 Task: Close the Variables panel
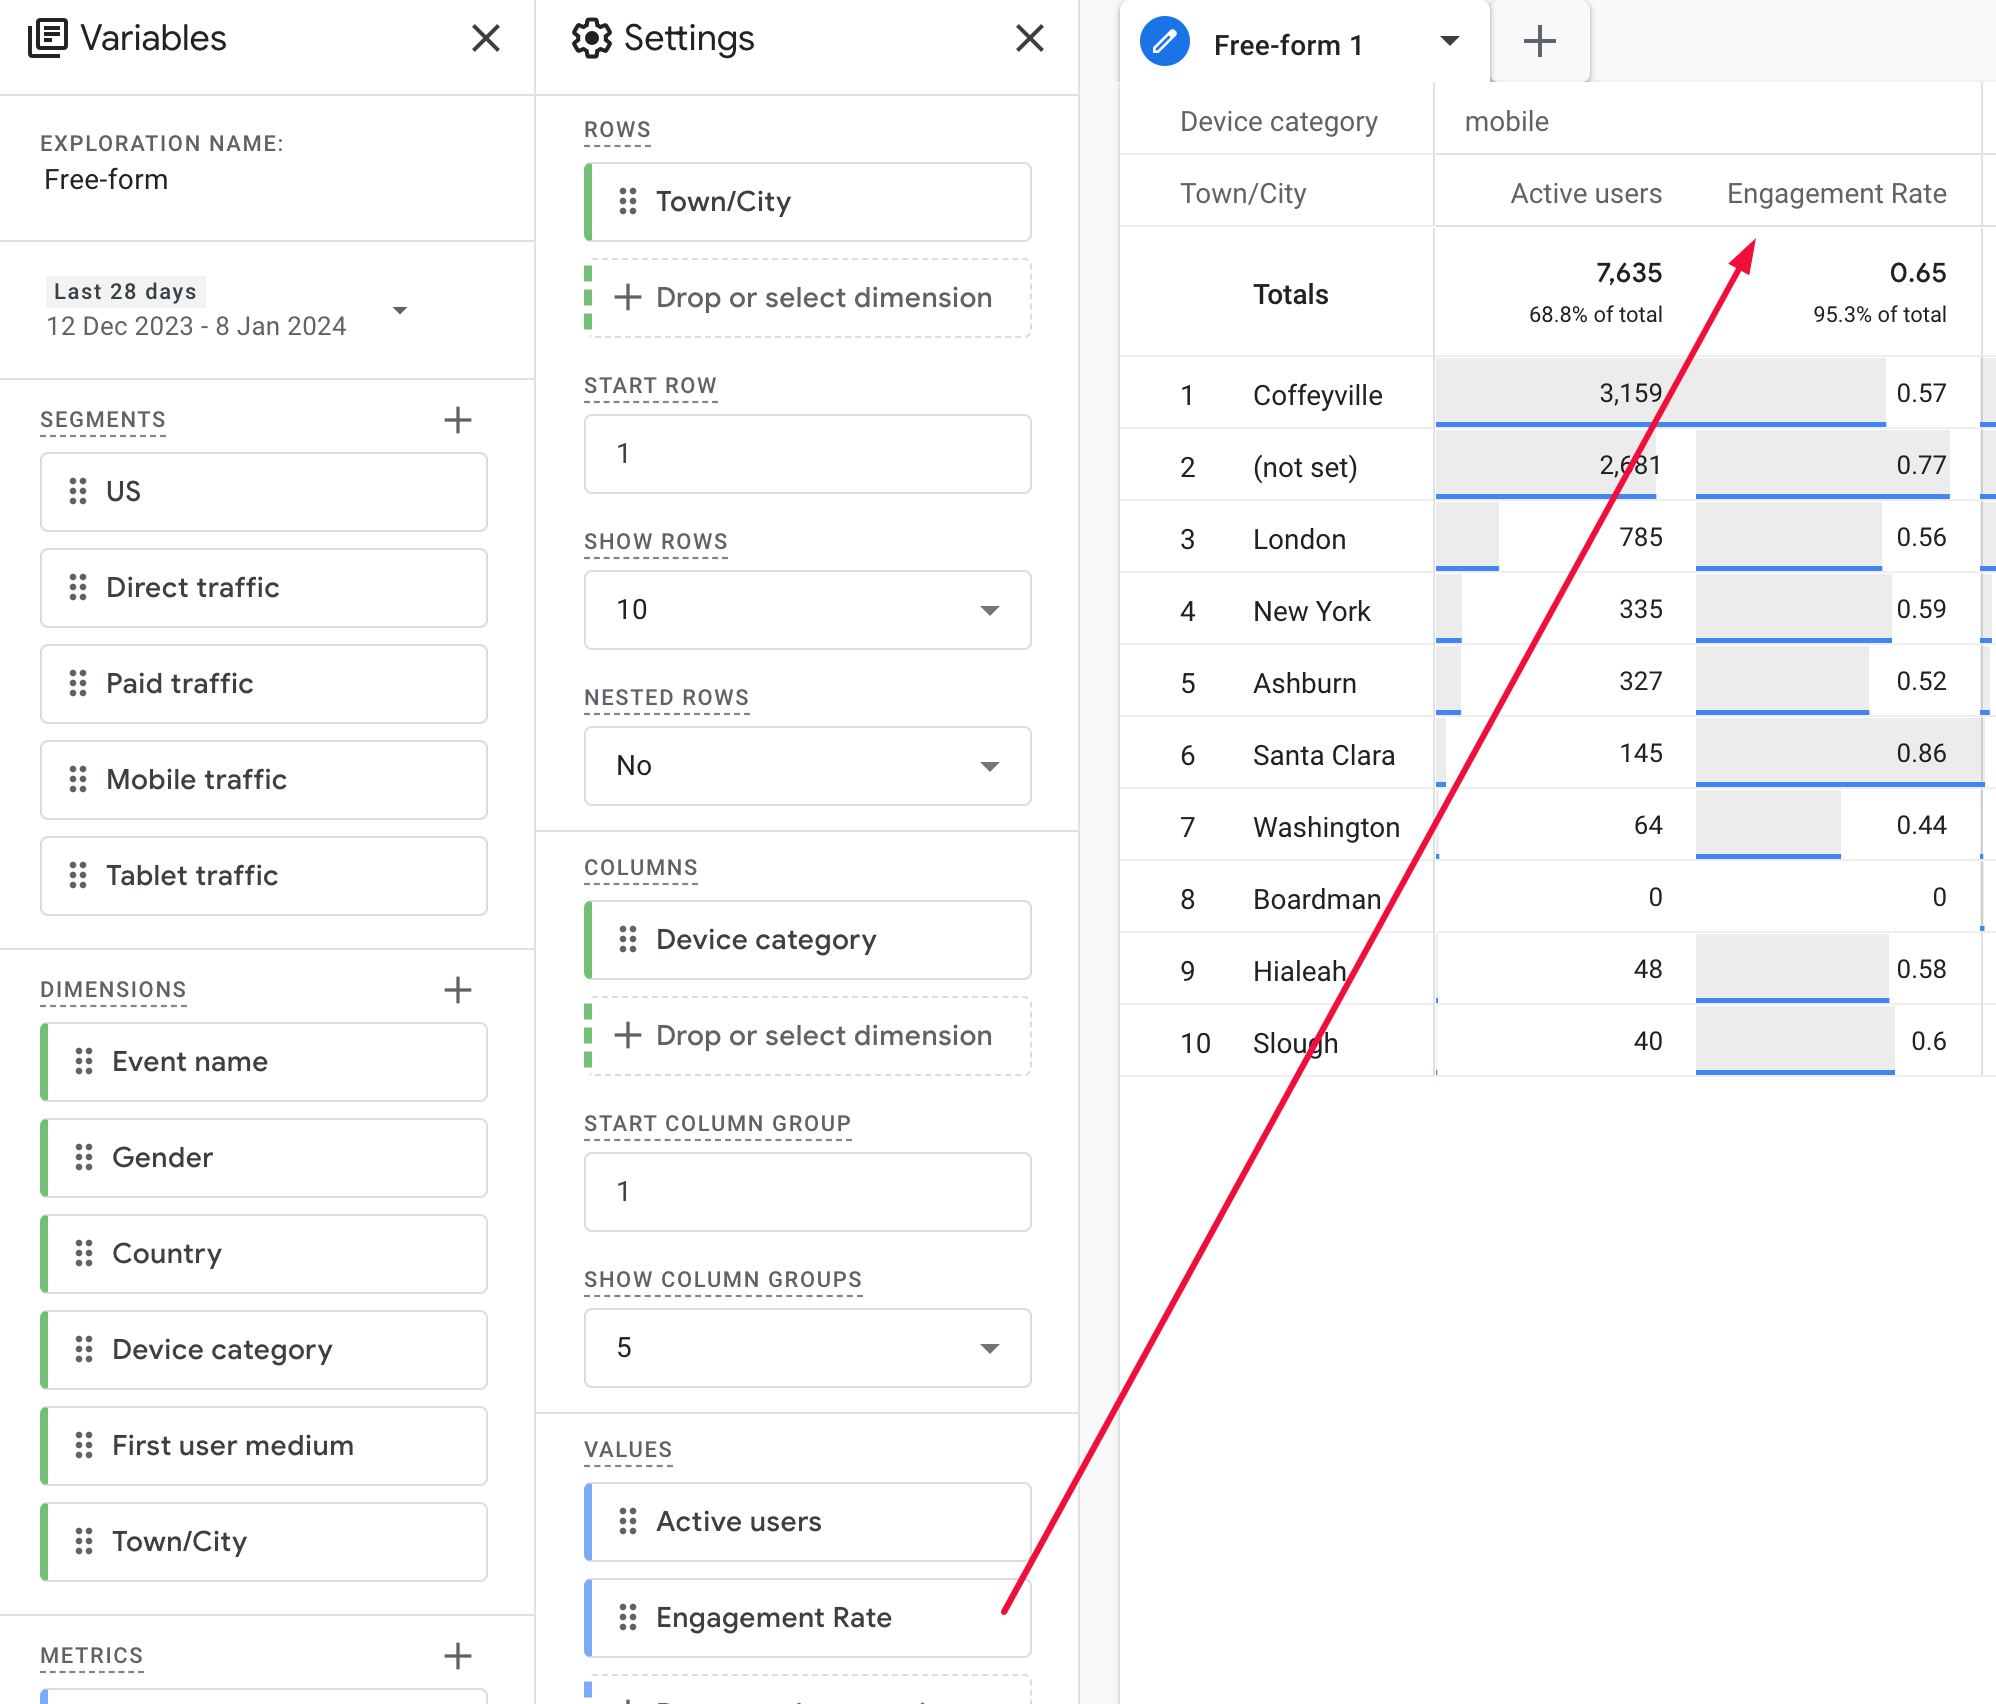tap(486, 38)
